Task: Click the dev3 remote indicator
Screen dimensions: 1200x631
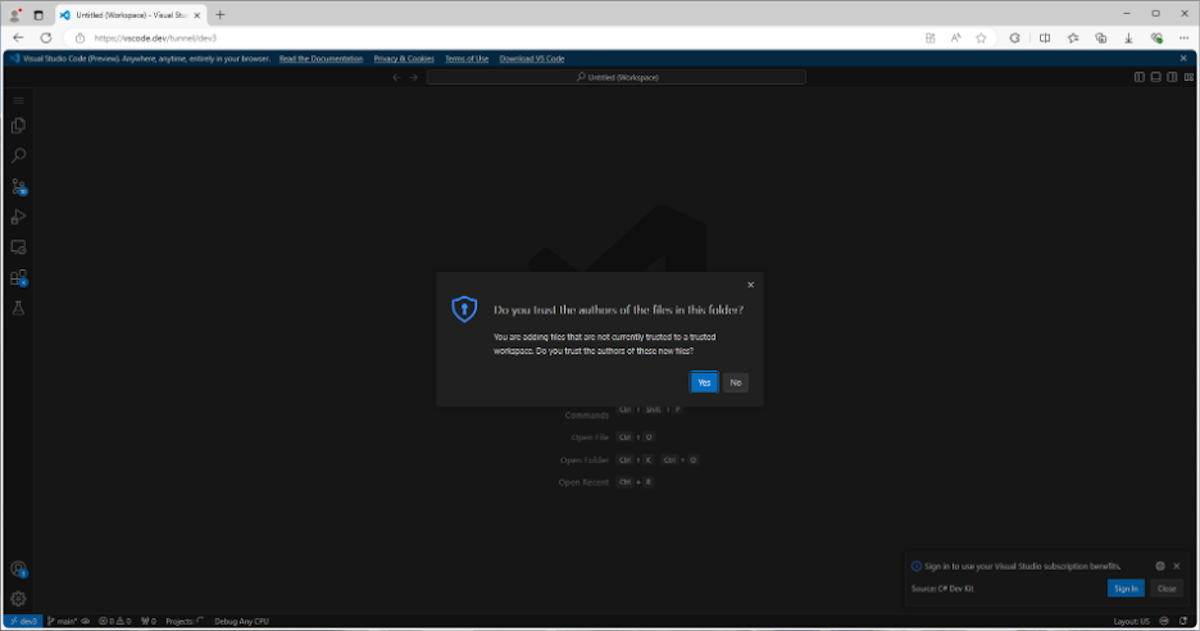Action: (22, 621)
